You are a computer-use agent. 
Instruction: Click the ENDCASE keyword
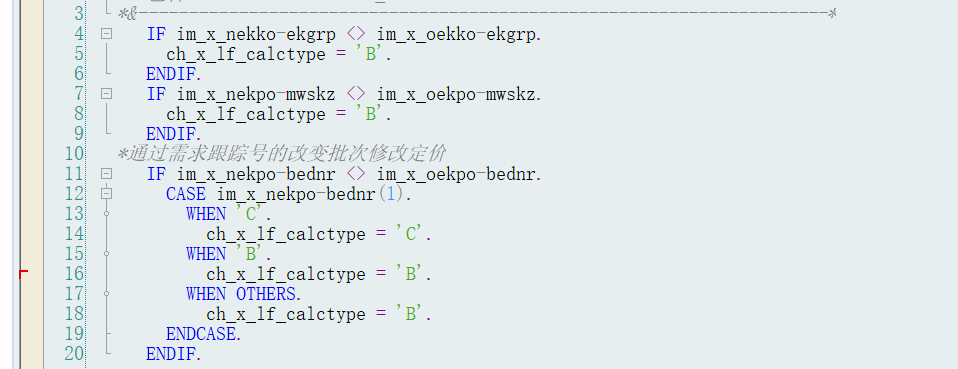tap(203, 334)
